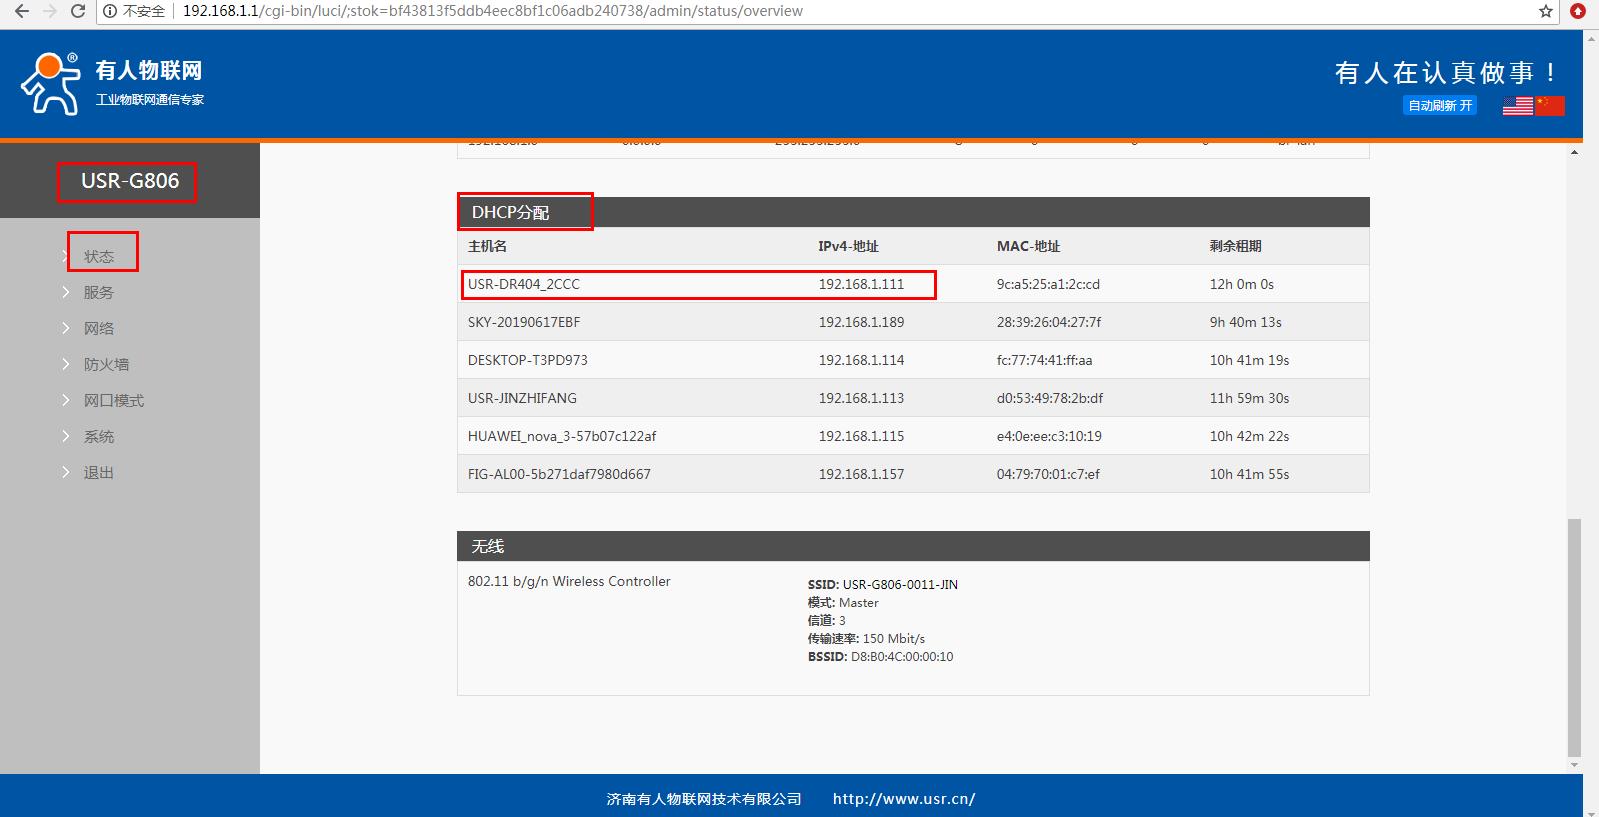
Task: Click 退出 to log out
Action: pyautogui.click(x=98, y=472)
